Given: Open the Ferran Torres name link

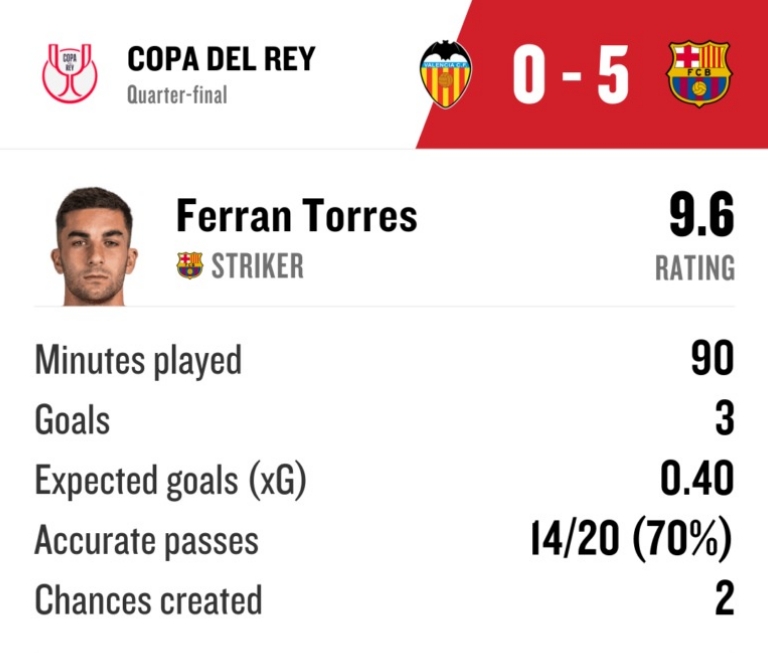Looking at the screenshot, I should click(x=296, y=216).
